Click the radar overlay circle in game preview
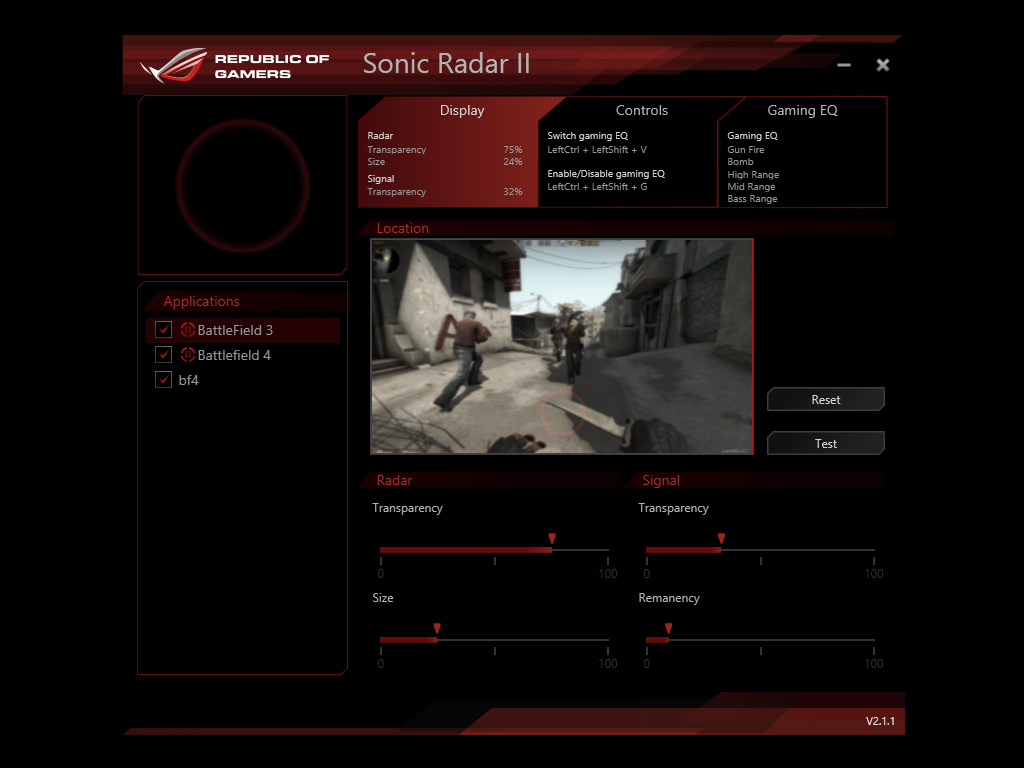The height and width of the screenshot is (768, 1024). pyautogui.click(x=562, y=414)
